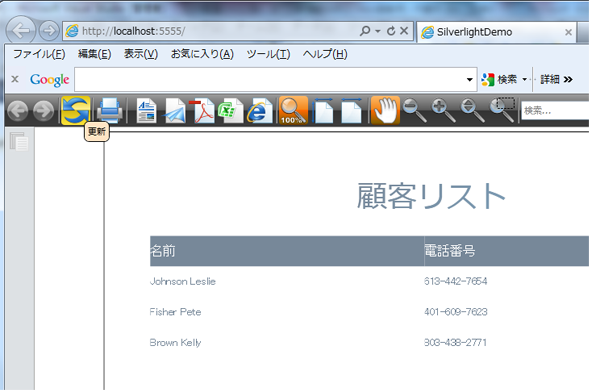
Task: Select the hand pan tool
Action: point(385,110)
